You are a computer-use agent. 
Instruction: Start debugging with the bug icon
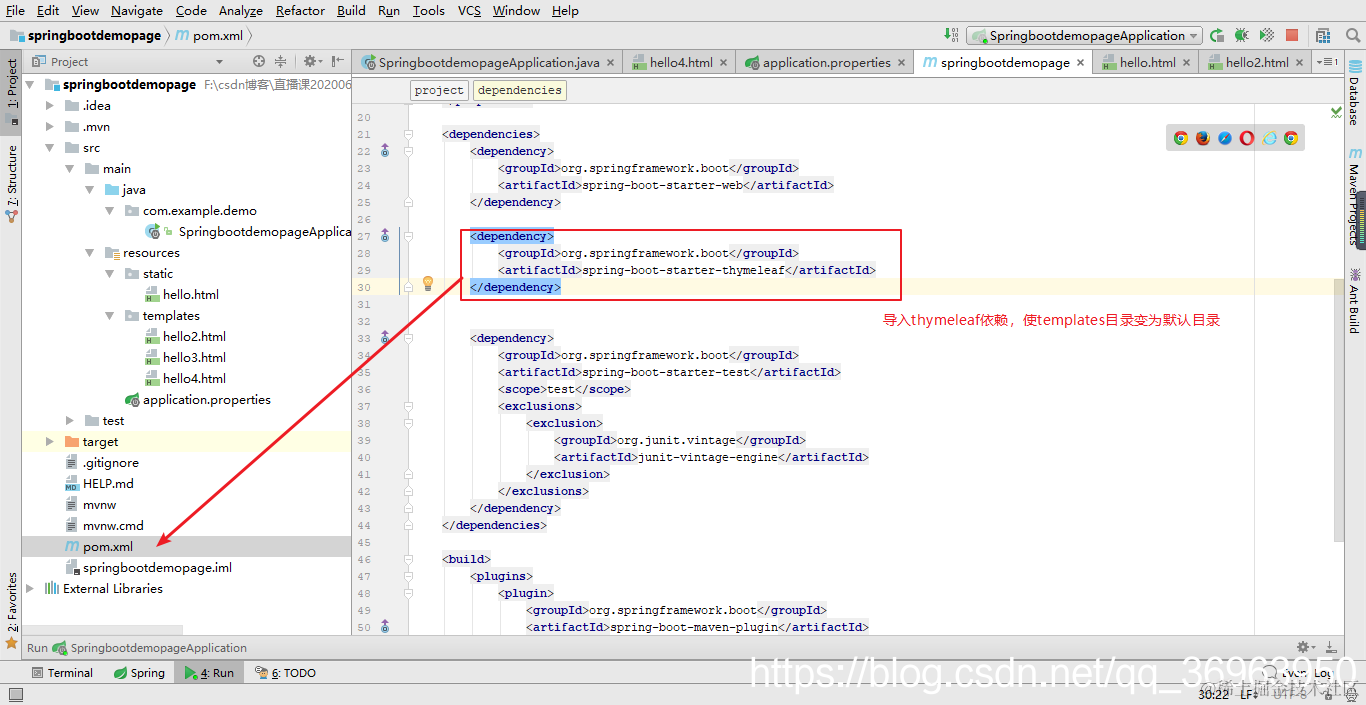1242,35
